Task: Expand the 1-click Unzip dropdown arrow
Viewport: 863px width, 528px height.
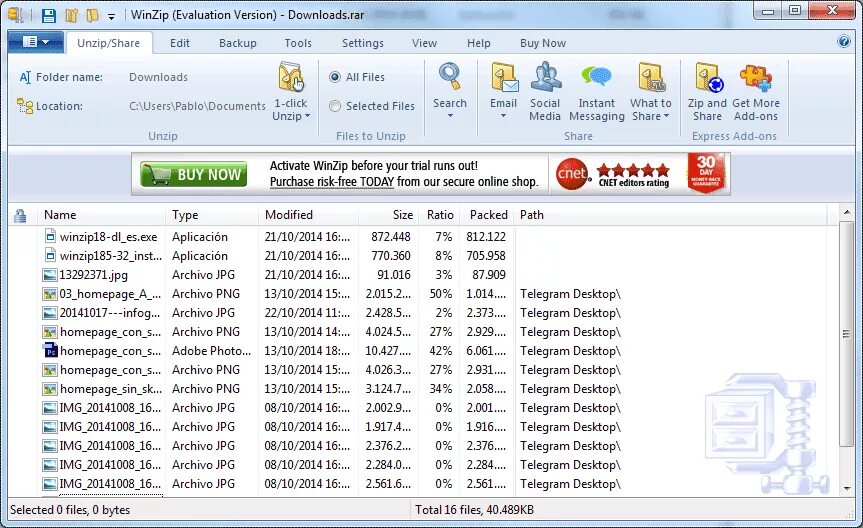Action: [x=307, y=116]
